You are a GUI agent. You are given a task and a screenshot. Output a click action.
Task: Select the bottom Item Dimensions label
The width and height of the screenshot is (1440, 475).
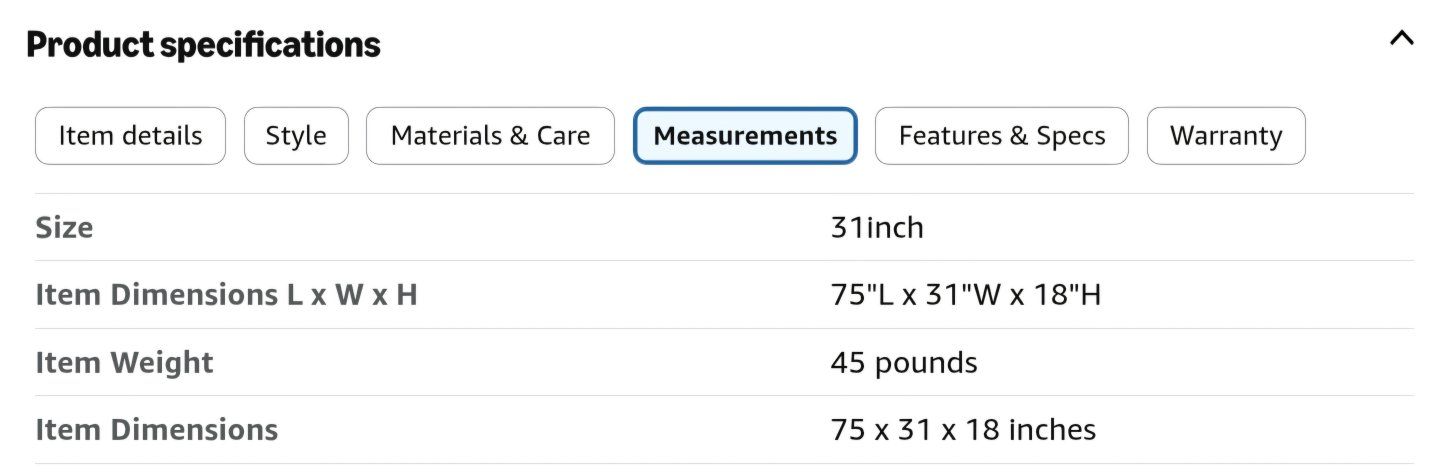157,430
